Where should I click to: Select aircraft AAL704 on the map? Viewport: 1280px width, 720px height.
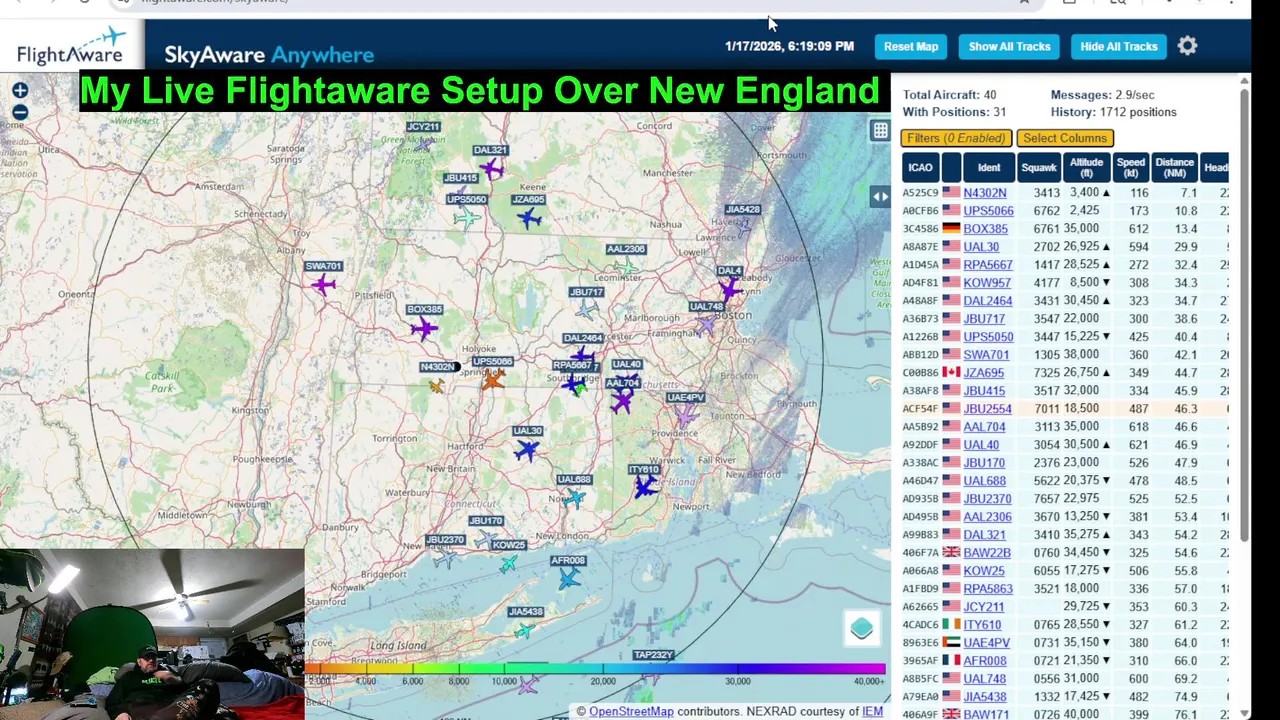click(622, 401)
